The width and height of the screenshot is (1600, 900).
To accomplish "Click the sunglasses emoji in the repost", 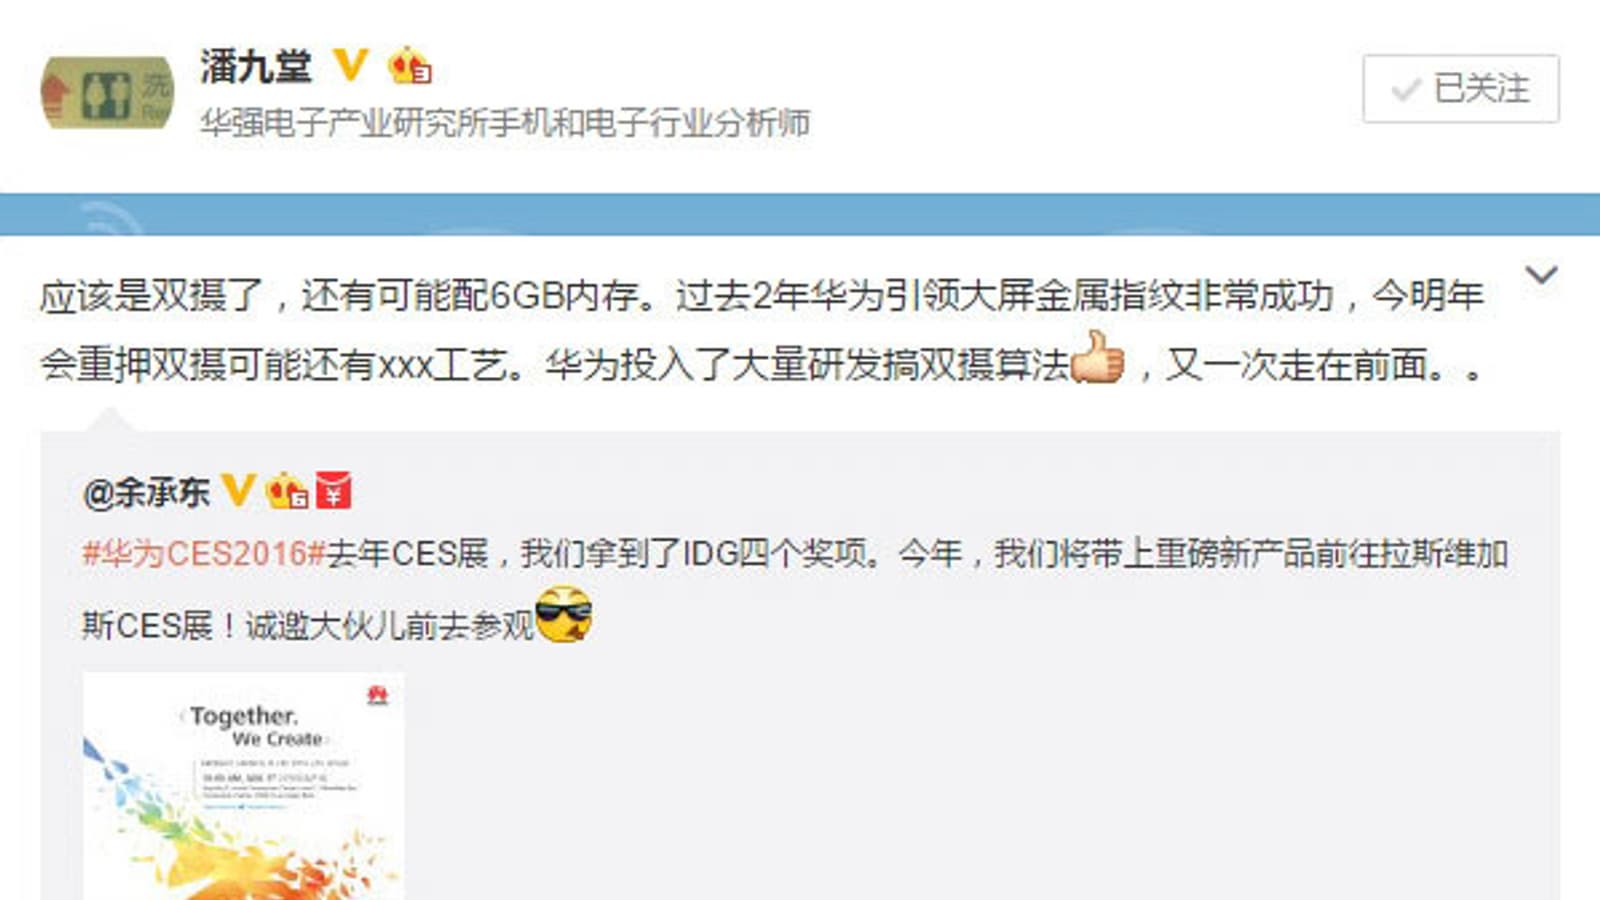I will [x=564, y=614].
